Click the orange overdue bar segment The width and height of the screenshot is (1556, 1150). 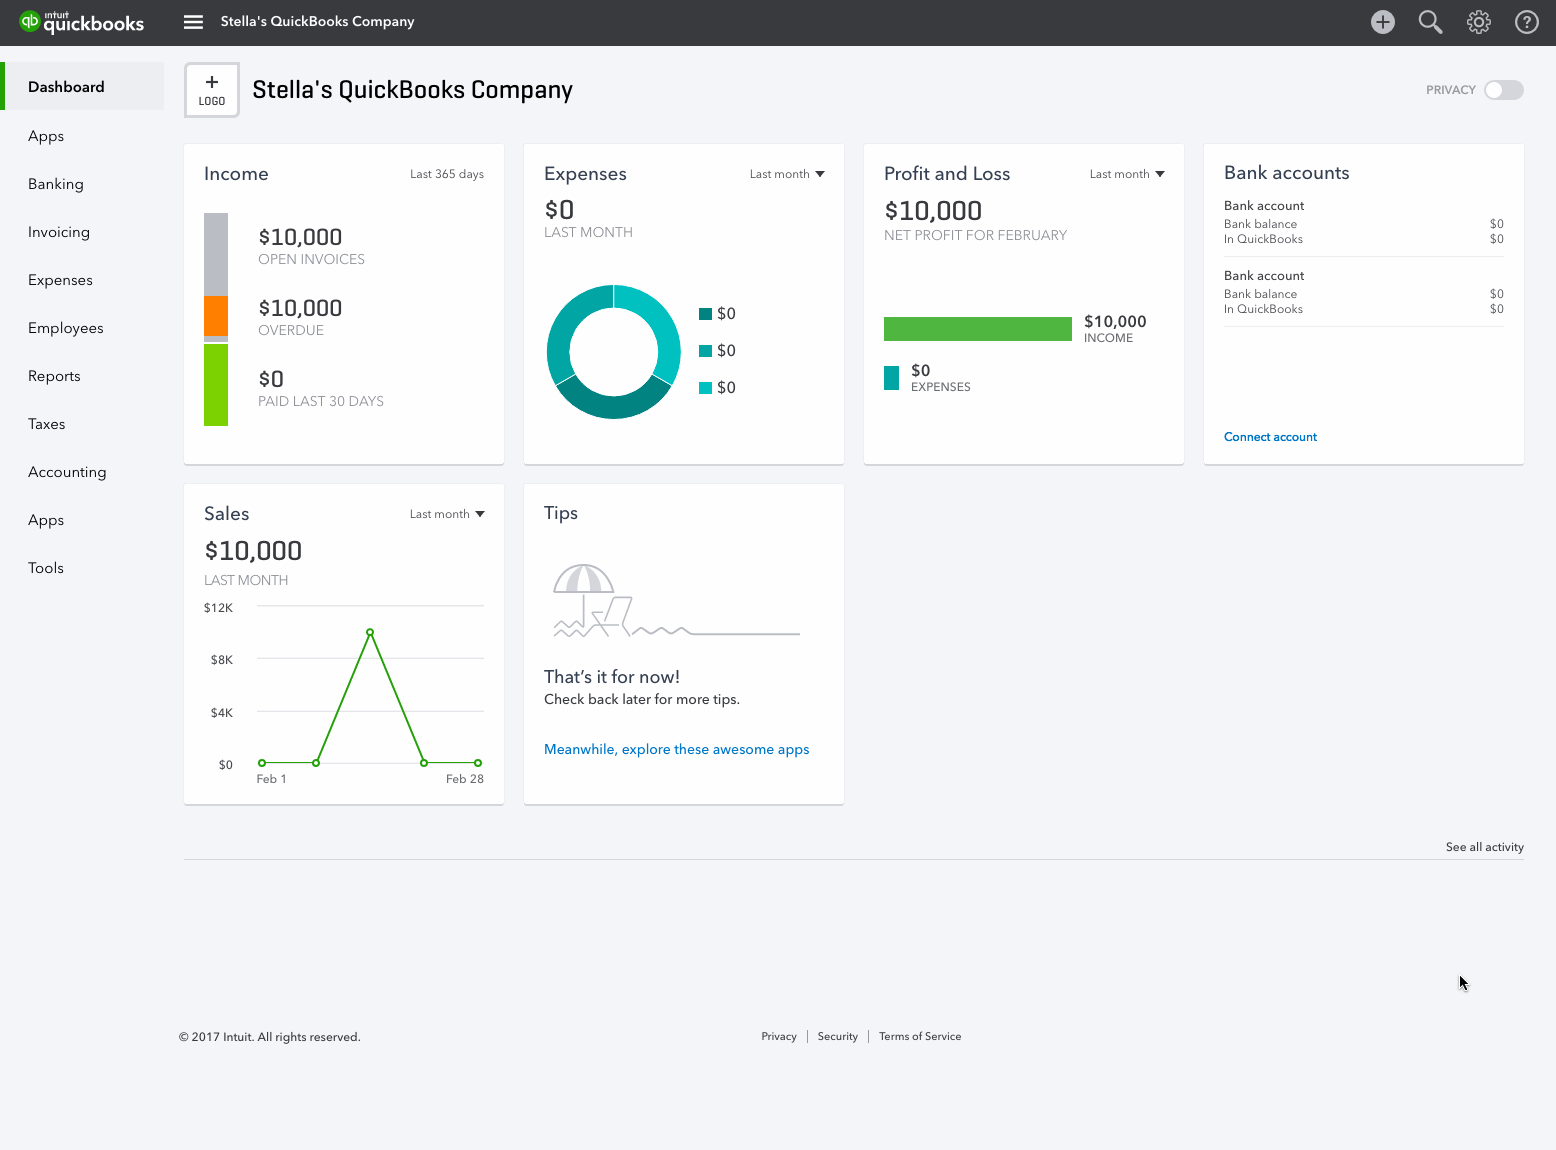coord(216,316)
